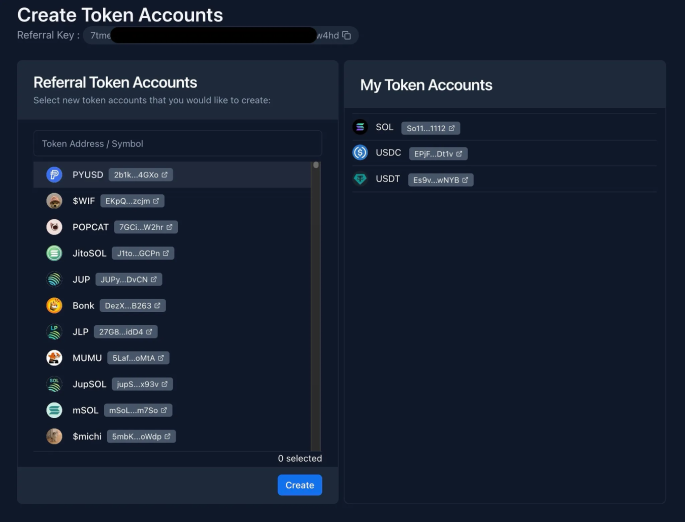Focus the Token Address / Symbol search field
Image resolution: width=685 pixels, height=522 pixels.
click(177, 143)
